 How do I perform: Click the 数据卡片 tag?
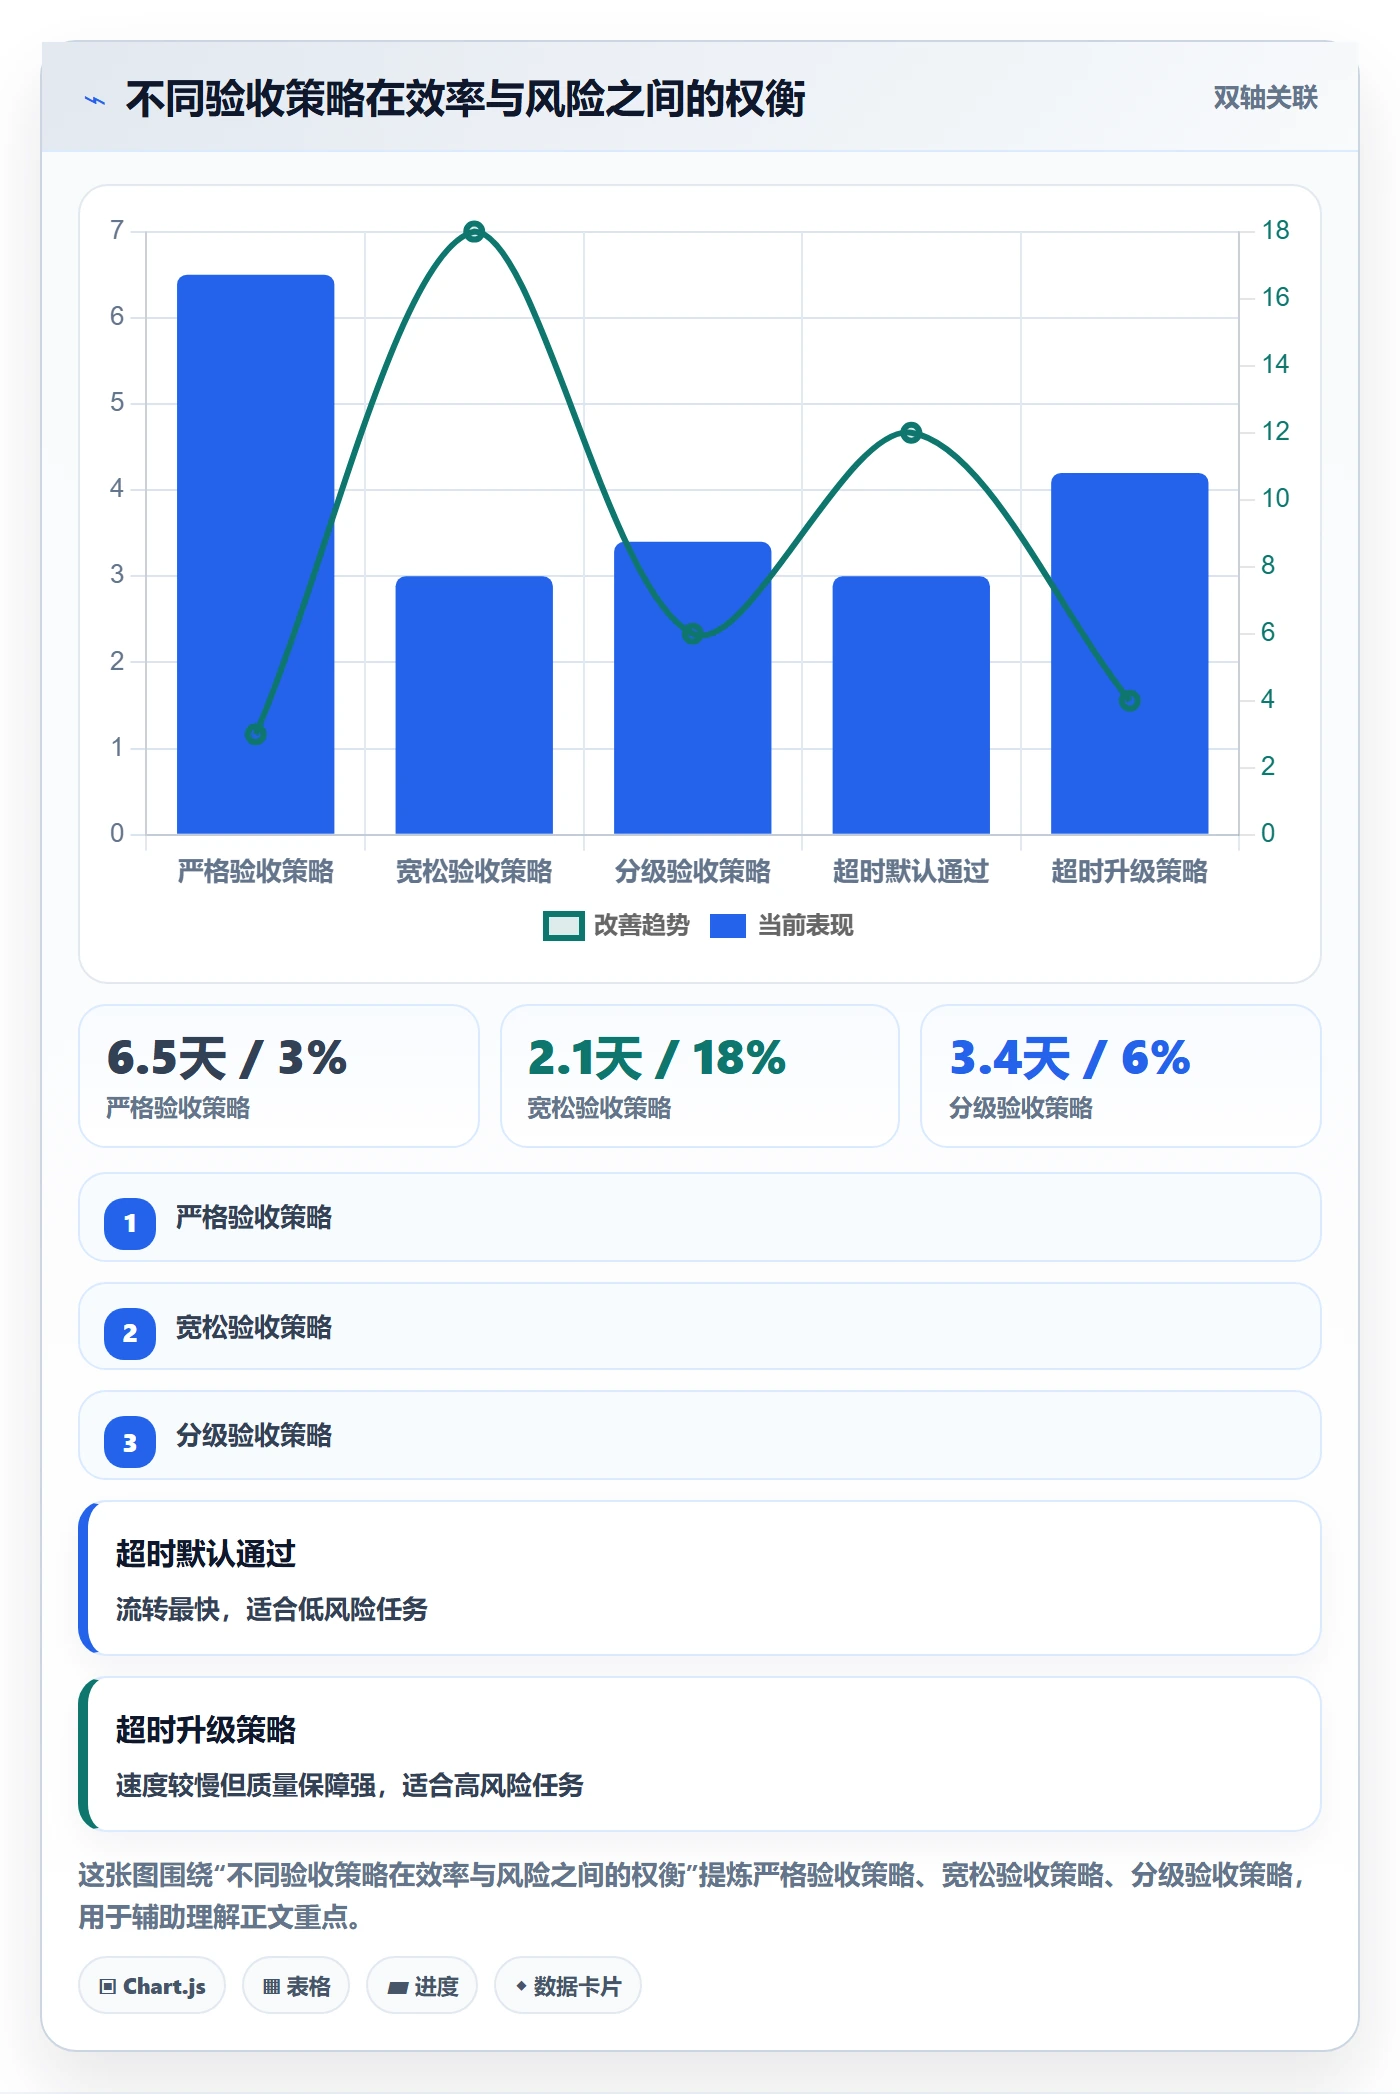point(568,1986)
